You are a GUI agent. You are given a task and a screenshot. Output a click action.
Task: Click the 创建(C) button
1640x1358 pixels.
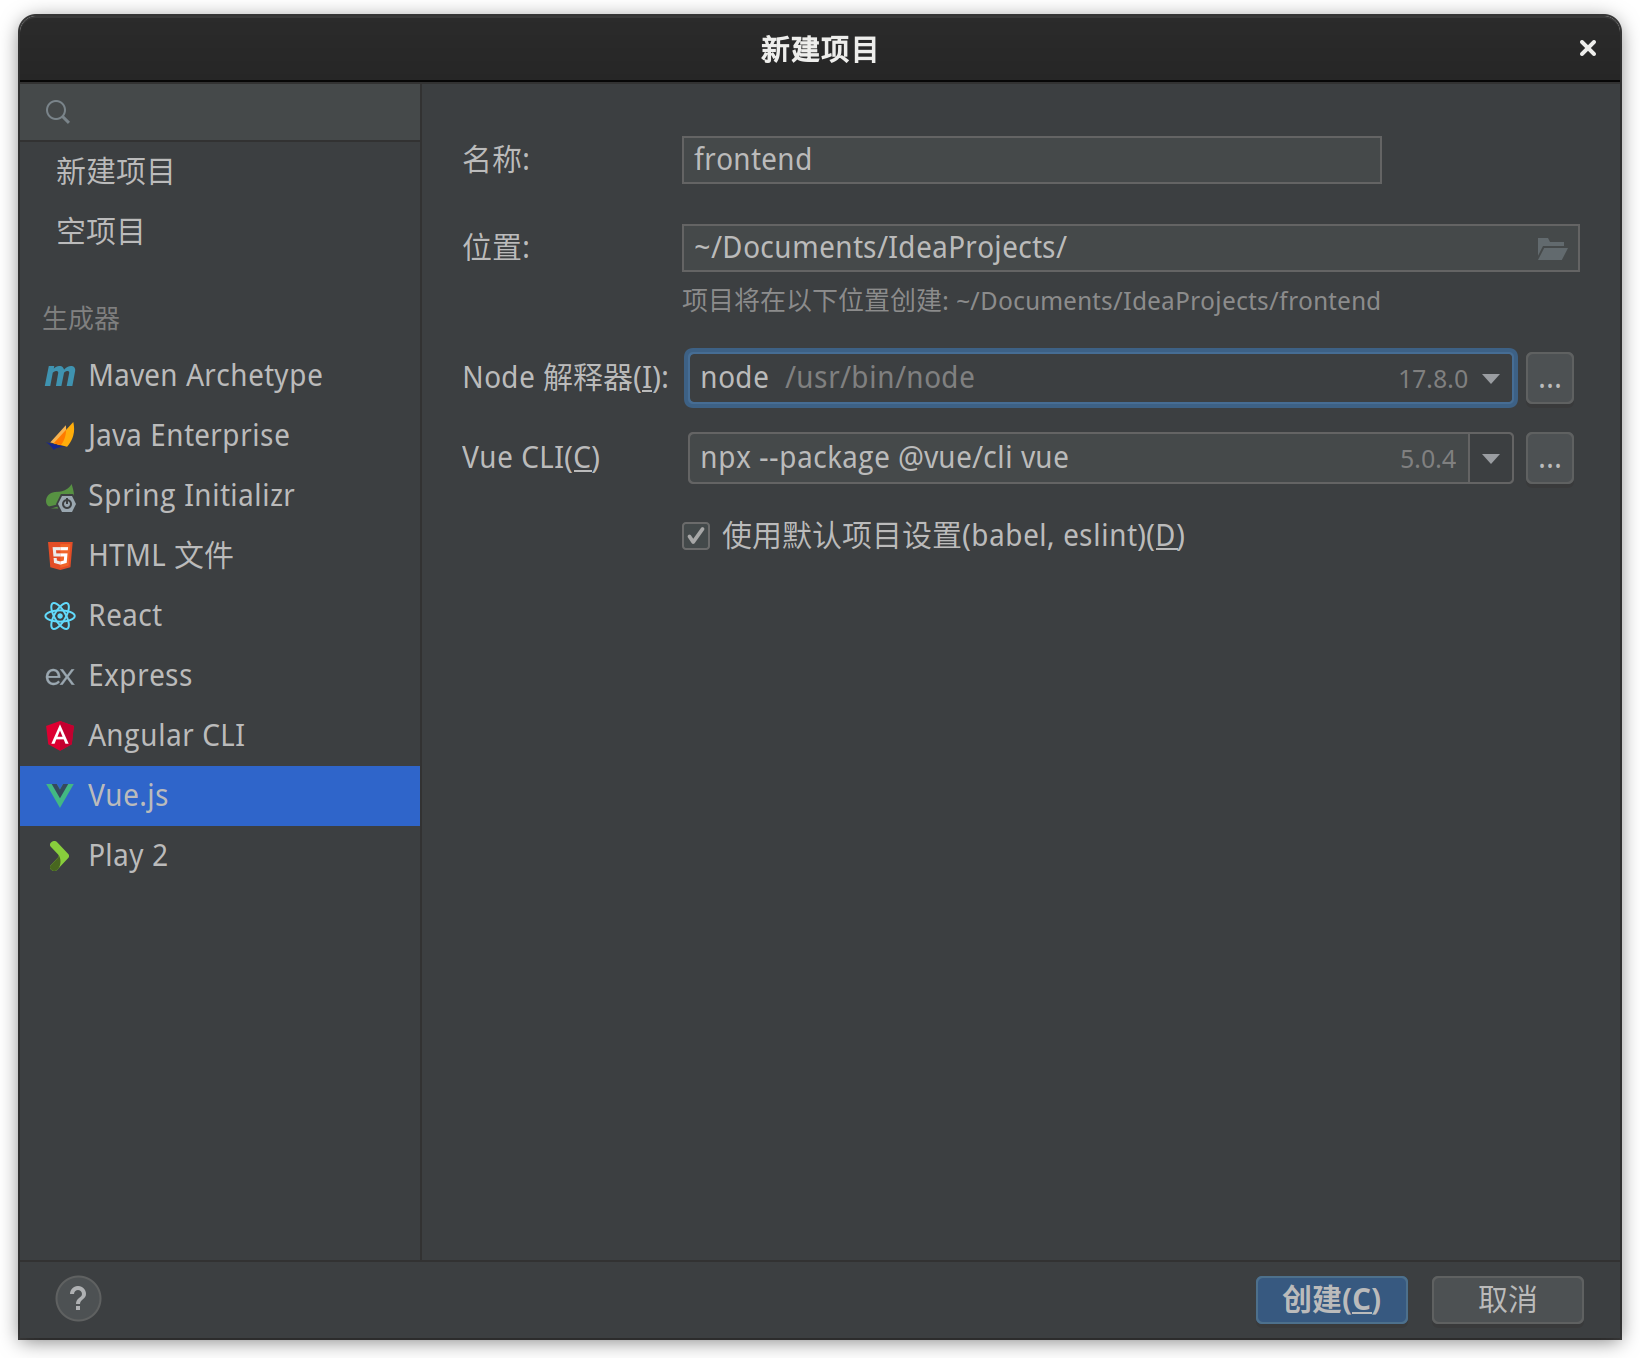click(1331, 1299)
